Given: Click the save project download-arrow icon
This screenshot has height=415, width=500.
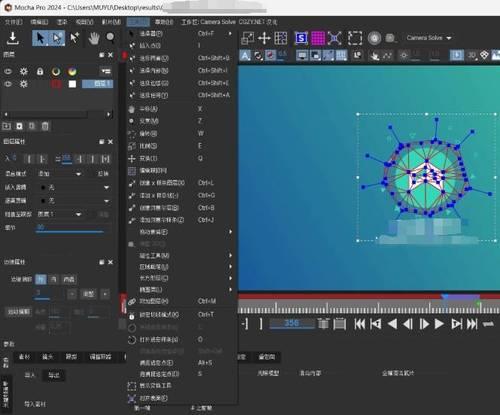Looking at the screenshot, I should coord(13,38).
